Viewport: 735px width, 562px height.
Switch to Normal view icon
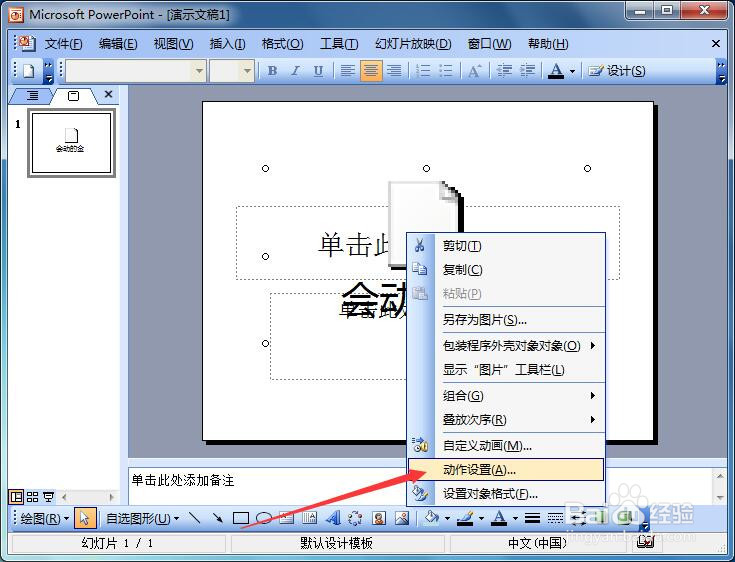point(16,496)
